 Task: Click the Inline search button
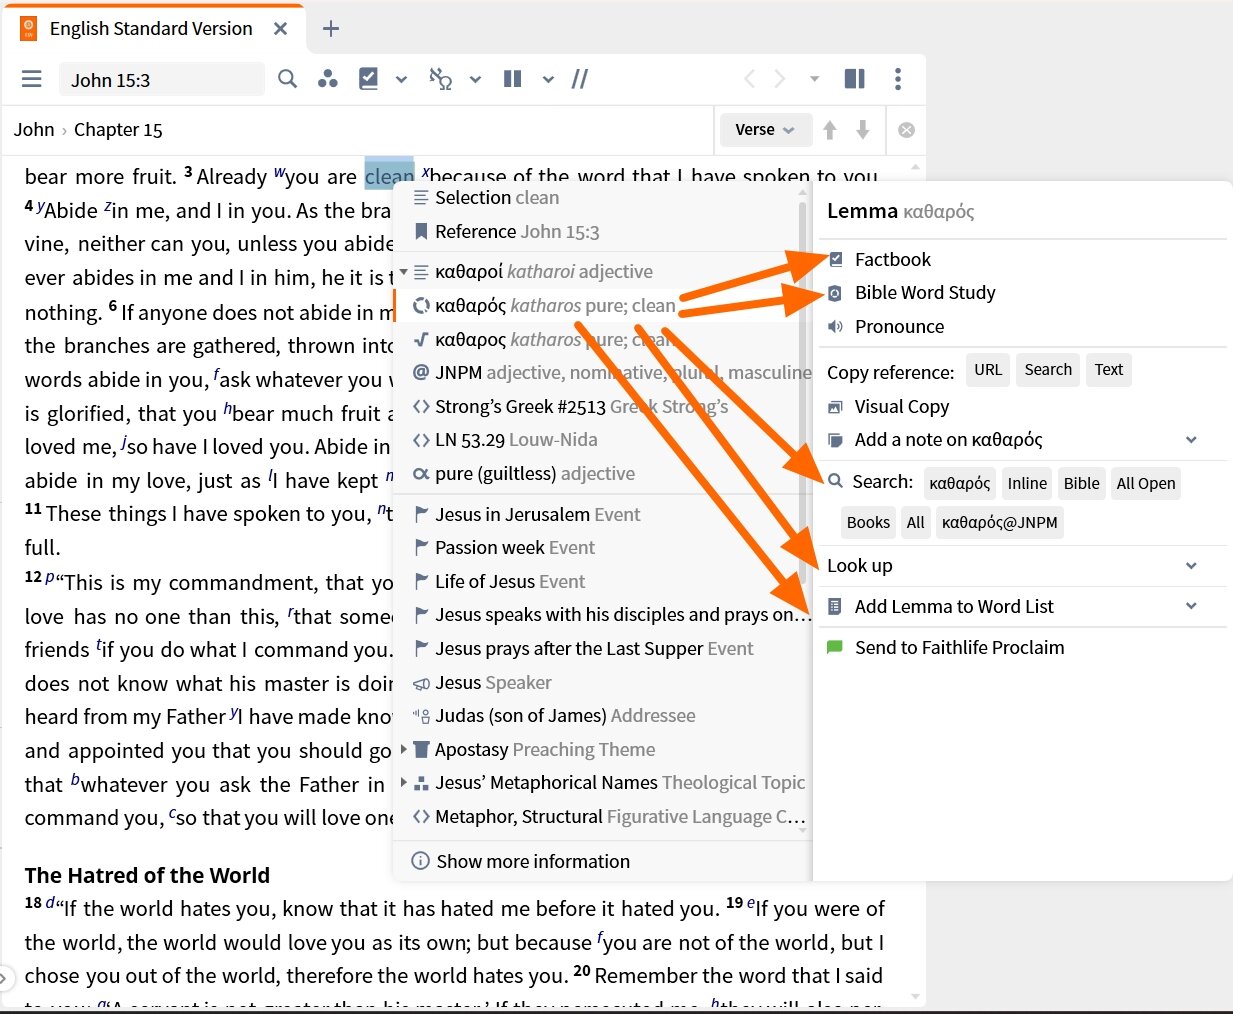(x=1027, y=484)
